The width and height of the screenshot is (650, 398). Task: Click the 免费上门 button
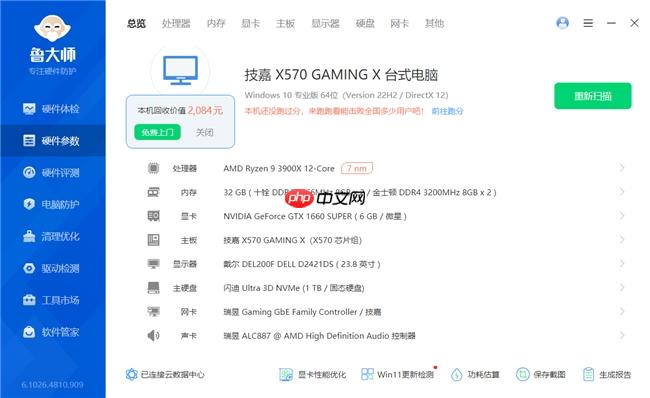coord(158,132)
